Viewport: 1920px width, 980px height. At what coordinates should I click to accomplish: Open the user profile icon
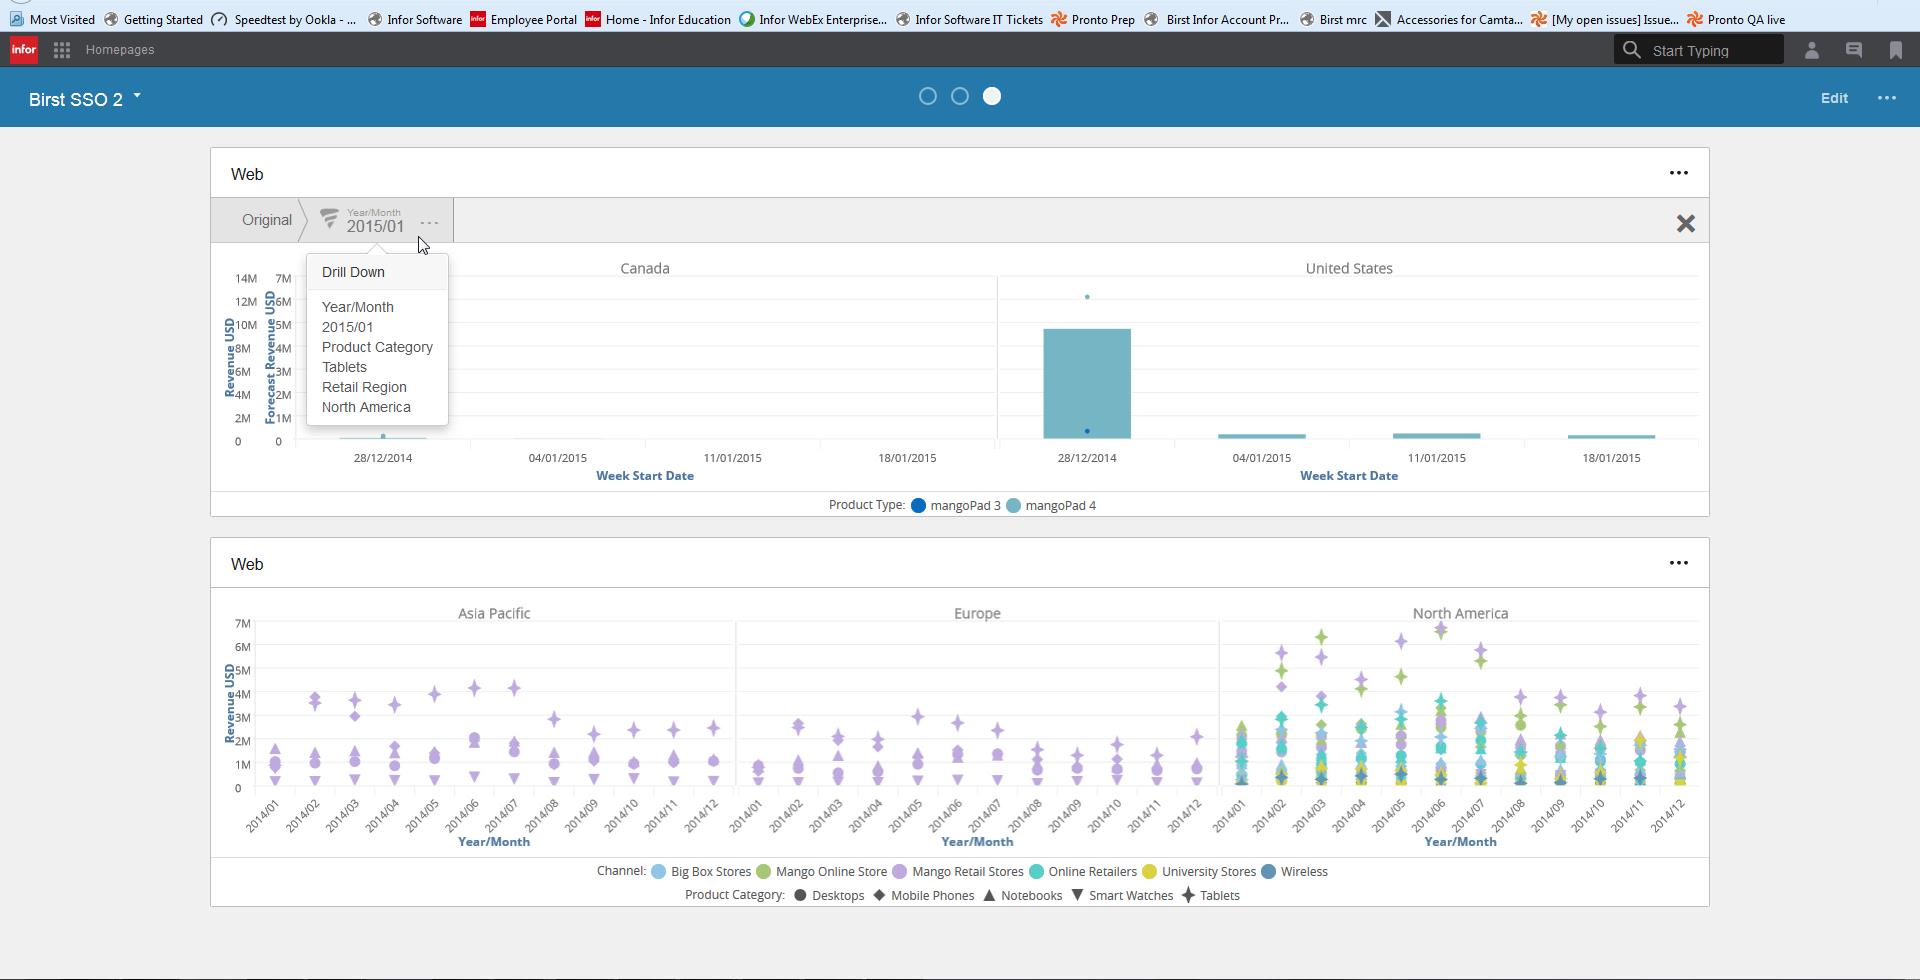coord(1811,50)
